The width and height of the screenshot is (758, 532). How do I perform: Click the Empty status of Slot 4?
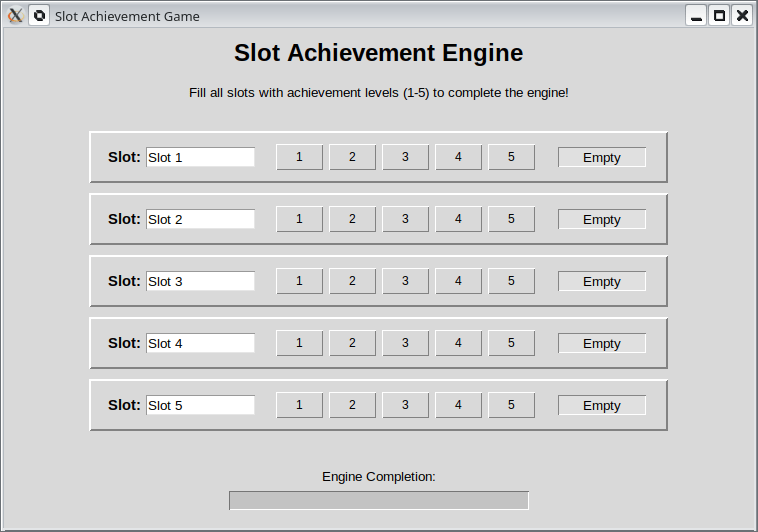[x=601, y=343]
